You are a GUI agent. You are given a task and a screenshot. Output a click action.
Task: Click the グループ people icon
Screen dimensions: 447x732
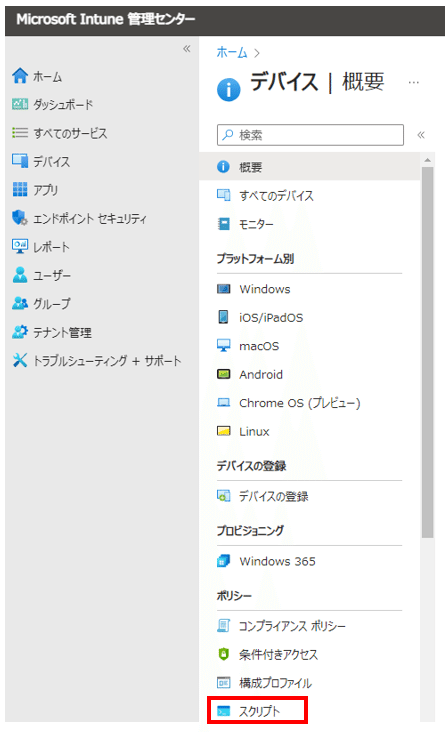[x=20, y=303]
